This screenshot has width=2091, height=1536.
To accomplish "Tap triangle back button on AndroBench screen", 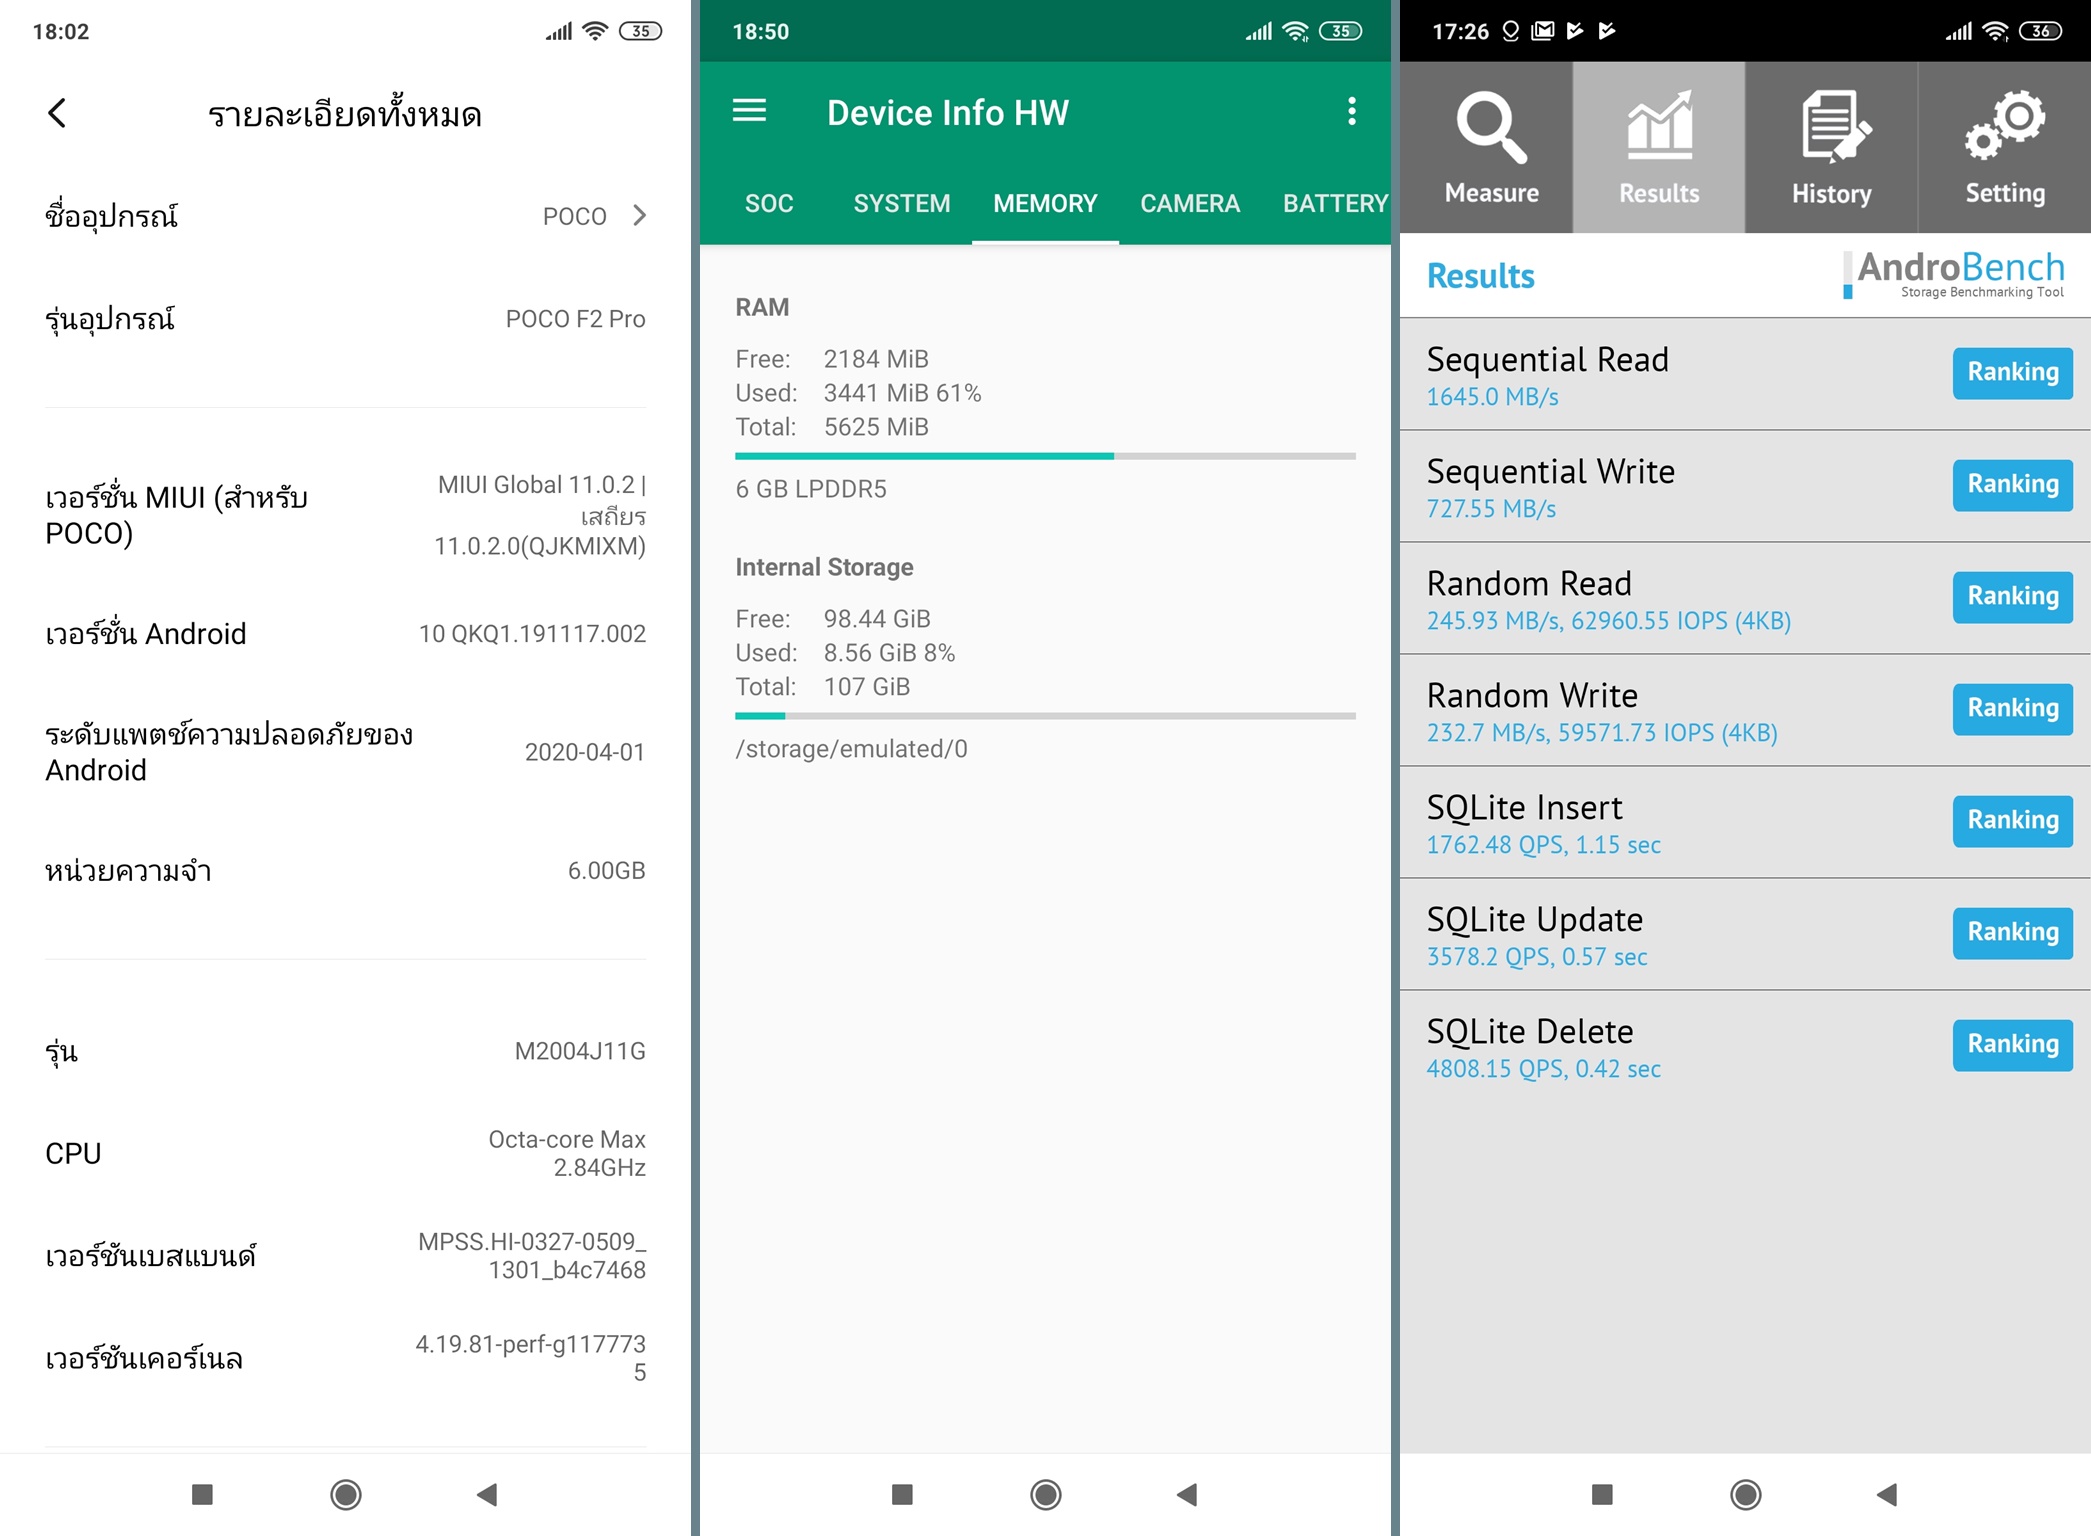I will coord(1887,1494).
